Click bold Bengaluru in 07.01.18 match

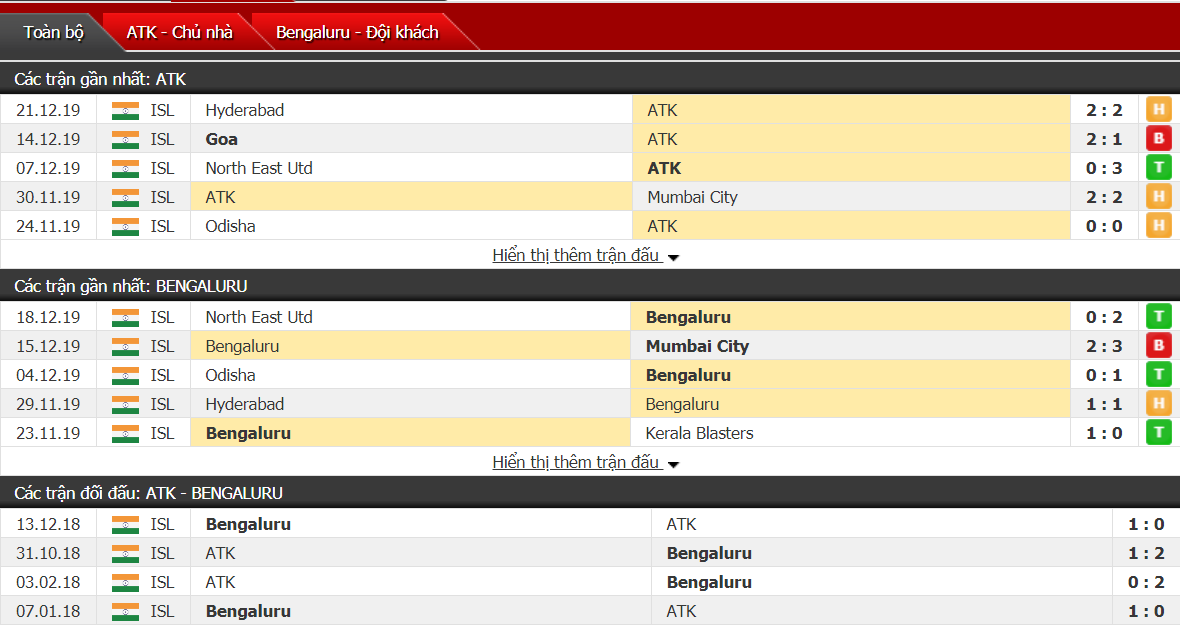click(x=248, y=611)
